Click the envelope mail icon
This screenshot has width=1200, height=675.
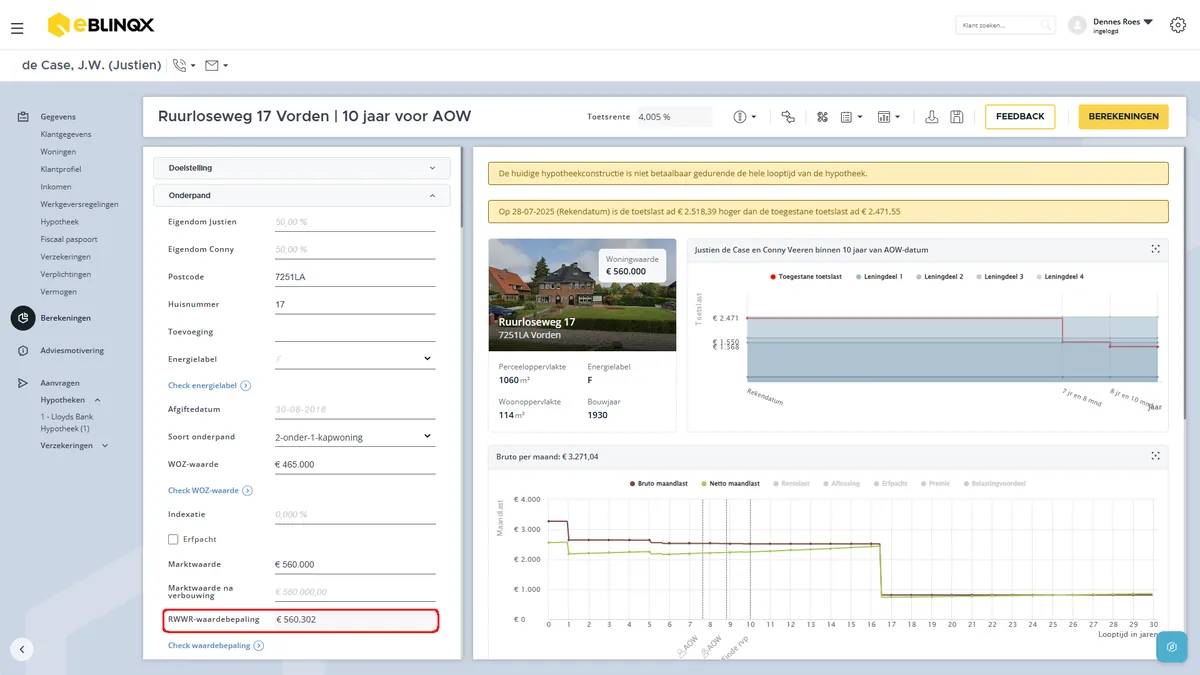tap(212, 65)
